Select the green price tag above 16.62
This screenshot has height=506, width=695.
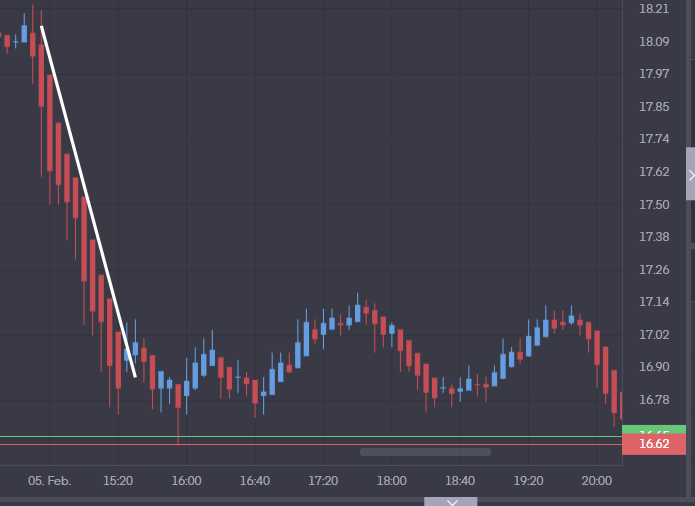654,431
